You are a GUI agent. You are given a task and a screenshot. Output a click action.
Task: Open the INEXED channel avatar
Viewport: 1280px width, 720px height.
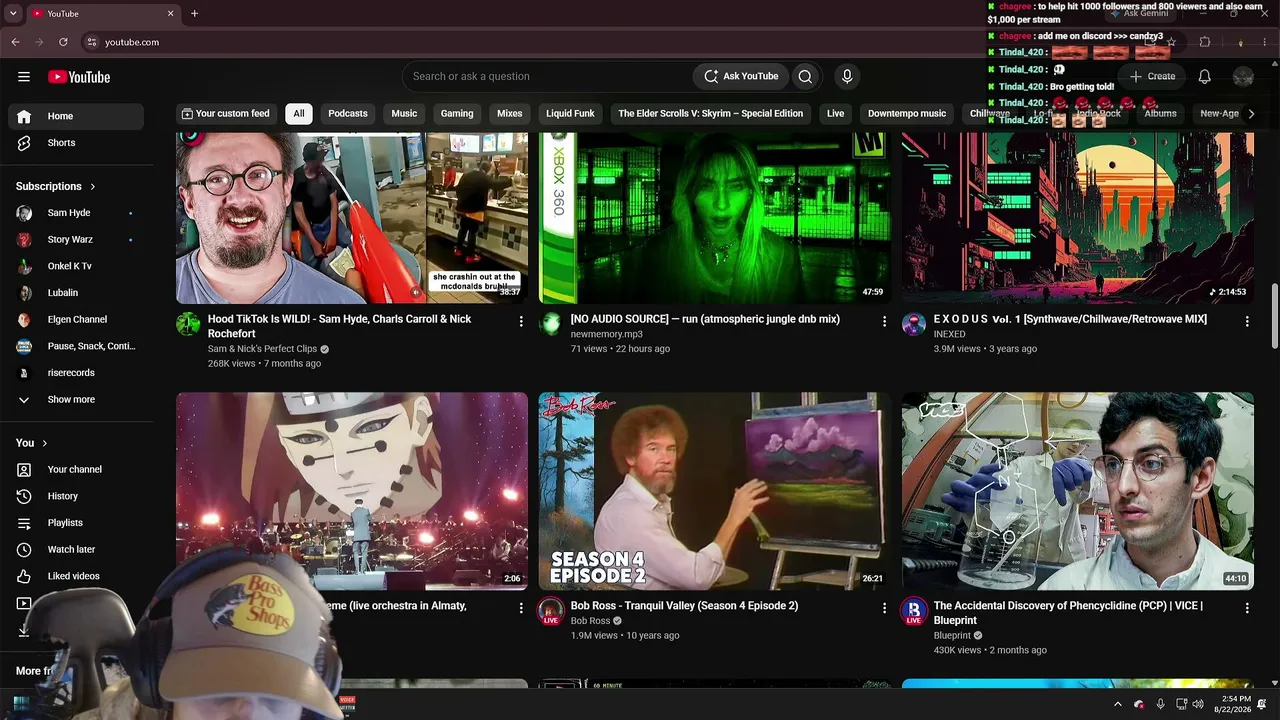tap(914, 324)
